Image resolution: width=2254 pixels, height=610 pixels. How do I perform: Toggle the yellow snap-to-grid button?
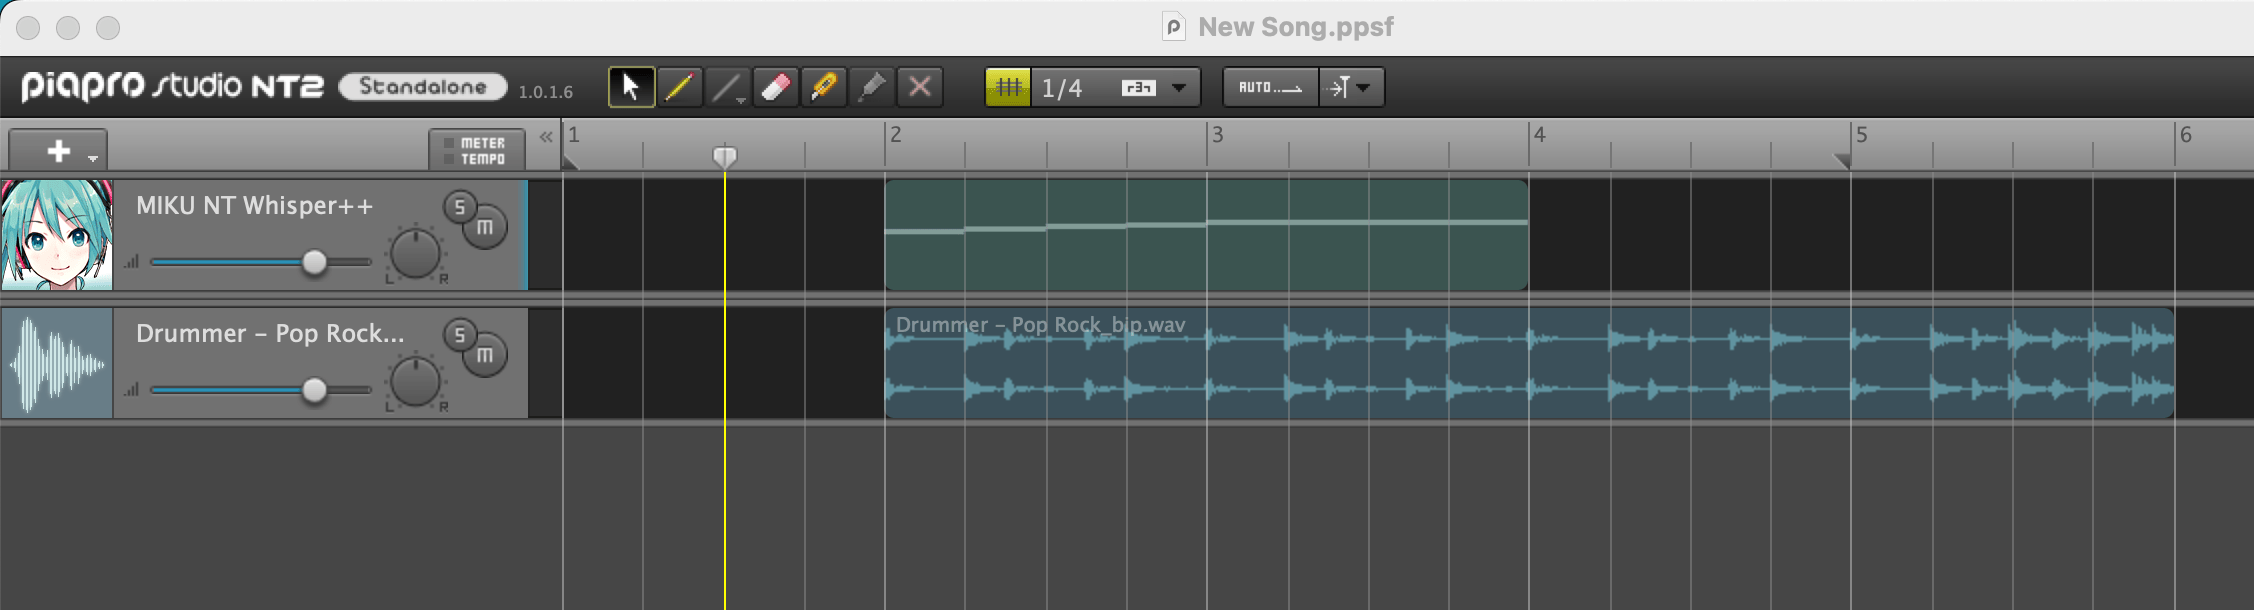click(1008, 87)
